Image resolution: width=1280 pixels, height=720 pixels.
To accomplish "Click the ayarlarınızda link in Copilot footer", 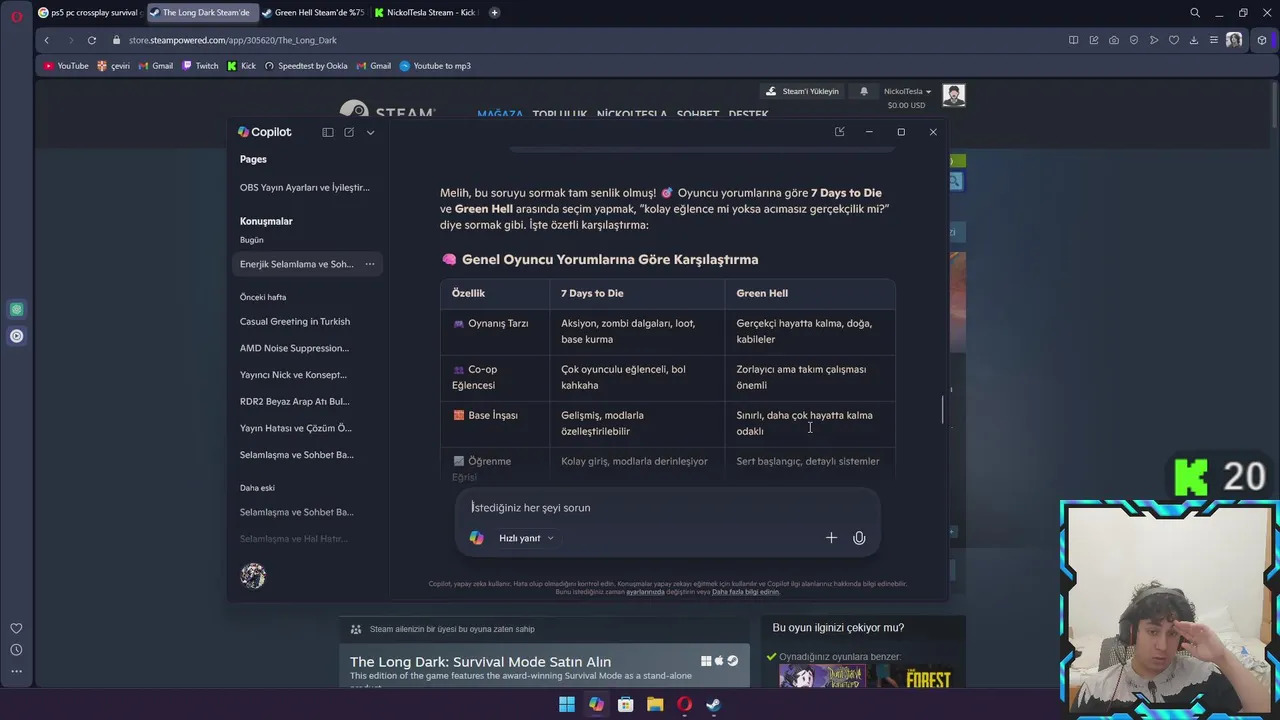I will (x=645, y=592).
